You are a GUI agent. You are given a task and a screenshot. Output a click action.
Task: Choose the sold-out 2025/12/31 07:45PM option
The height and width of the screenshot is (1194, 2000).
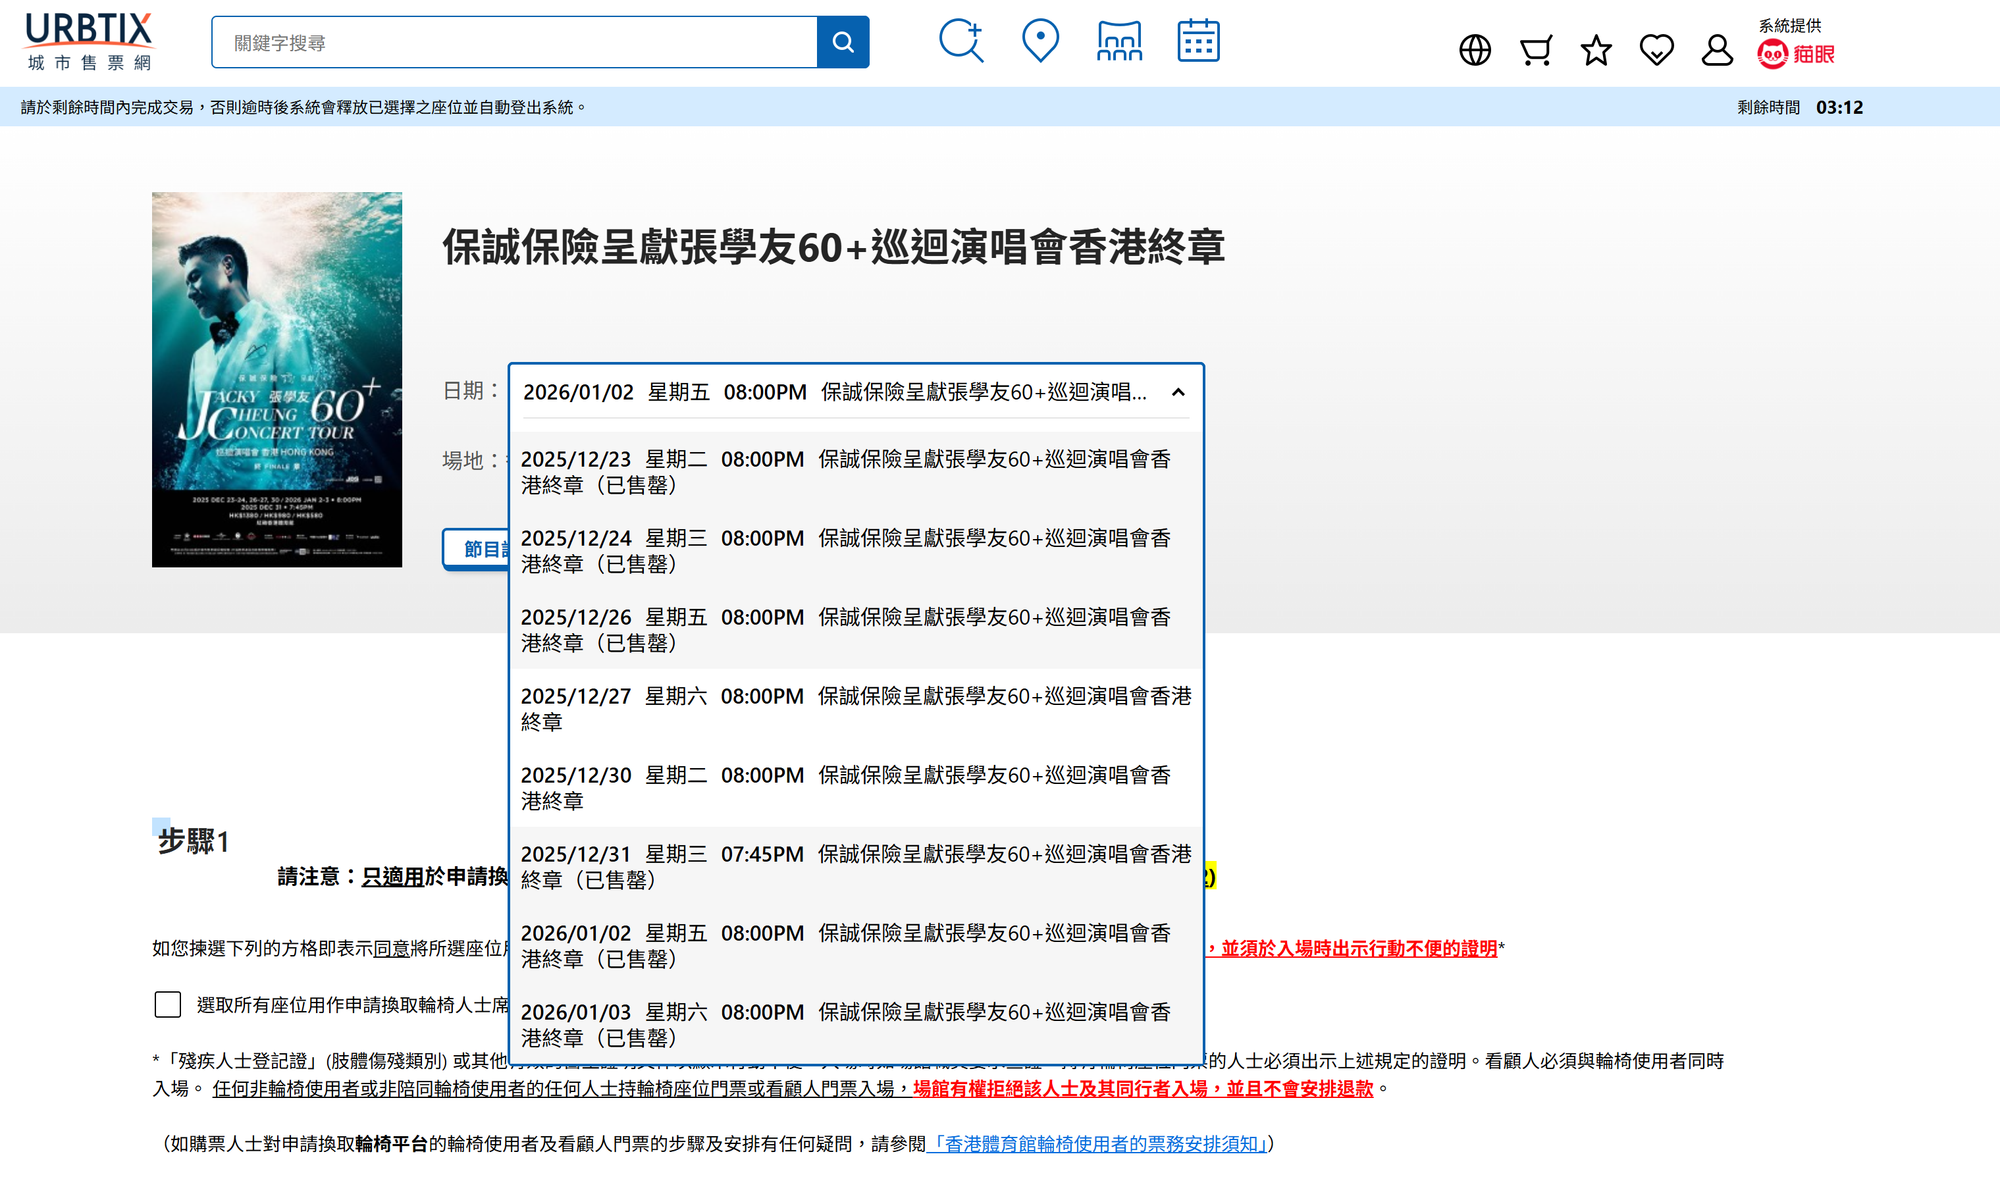point(855,866)
